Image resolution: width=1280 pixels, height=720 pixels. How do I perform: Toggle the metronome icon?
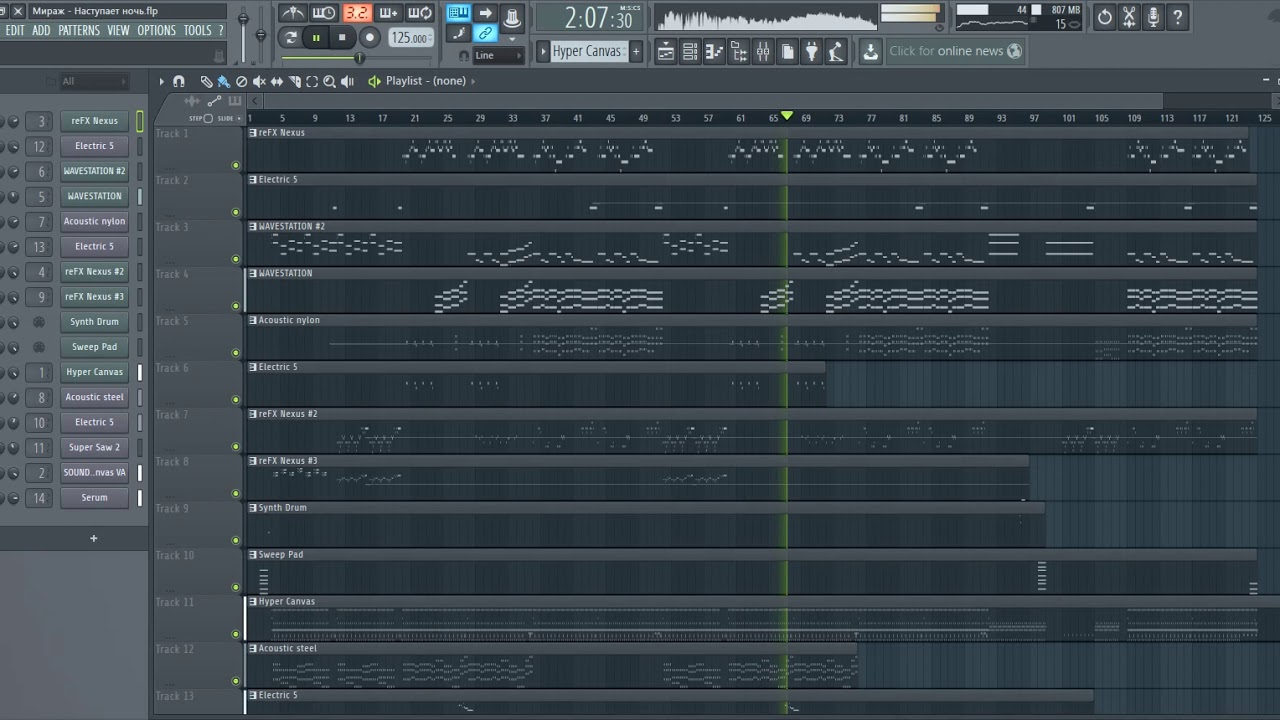(293, 13)
